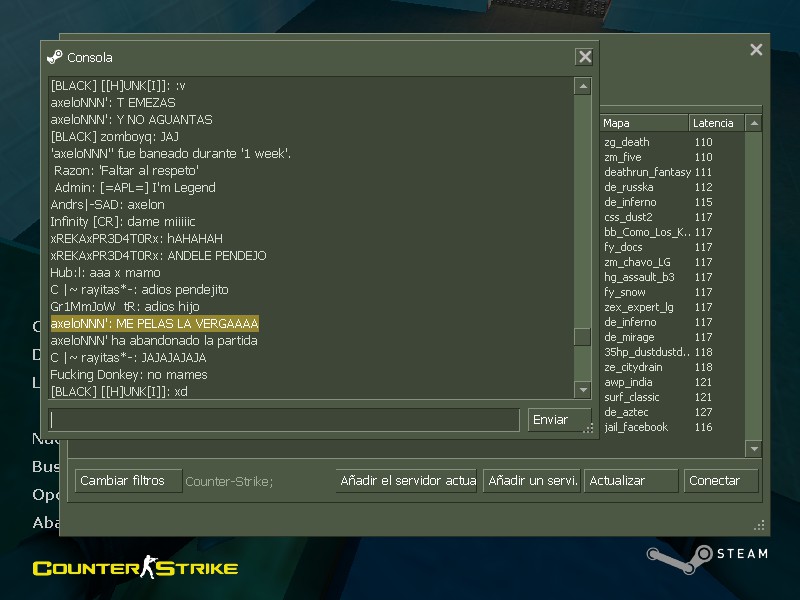Image resolution: width=800 pixels, height=600 pixels.
Task: Refresh the list with Actualizar
Action: [x=631, y=481]
